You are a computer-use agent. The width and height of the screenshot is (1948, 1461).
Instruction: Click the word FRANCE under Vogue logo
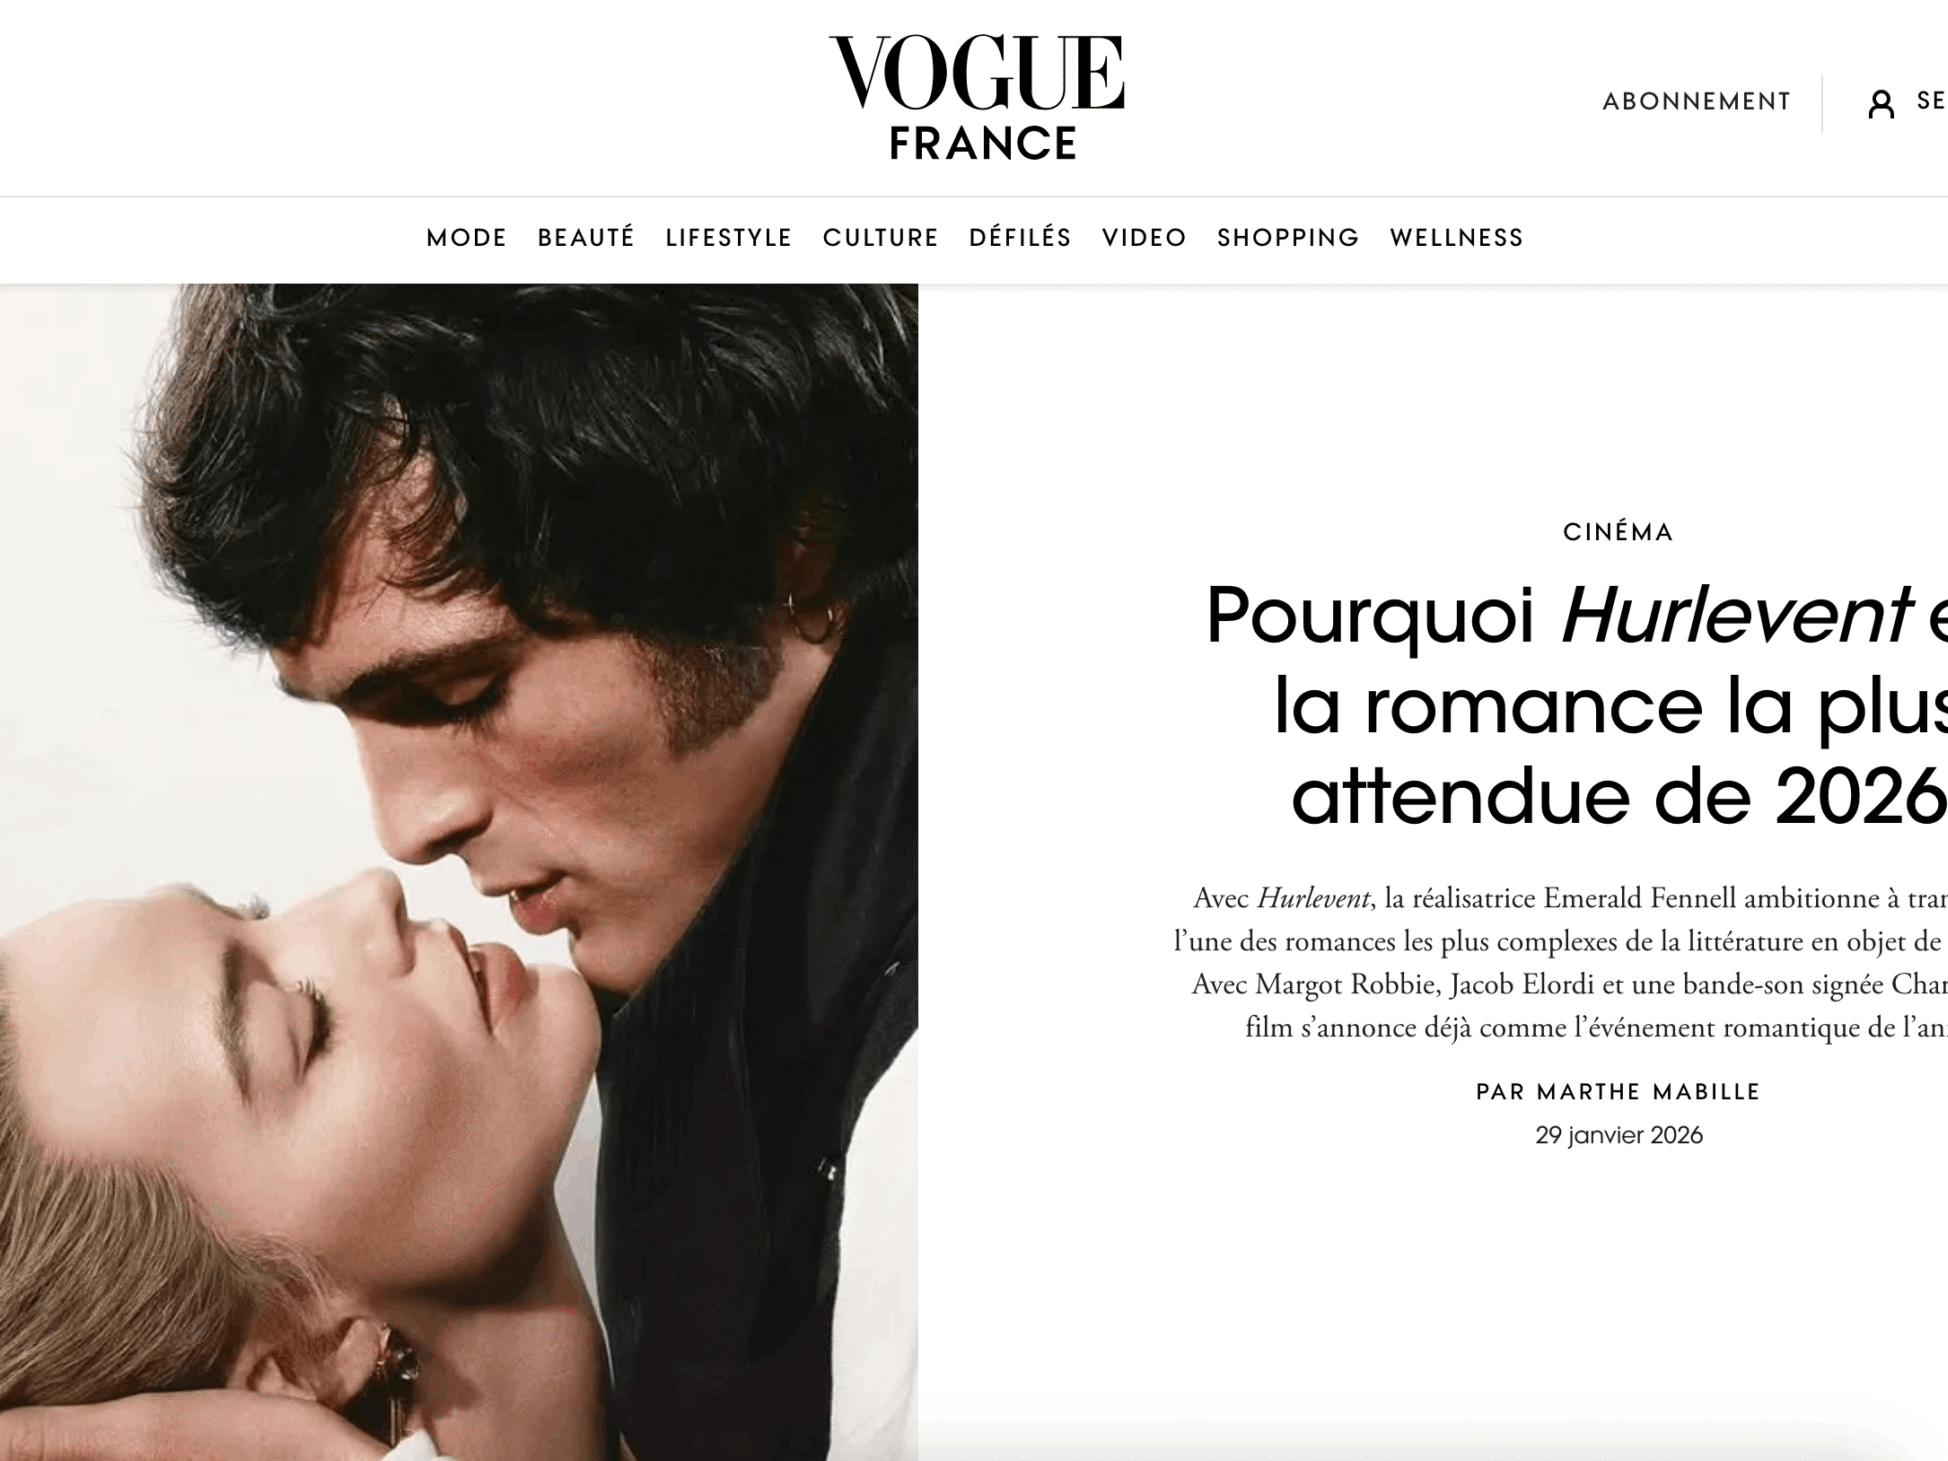tap(983, 143)
